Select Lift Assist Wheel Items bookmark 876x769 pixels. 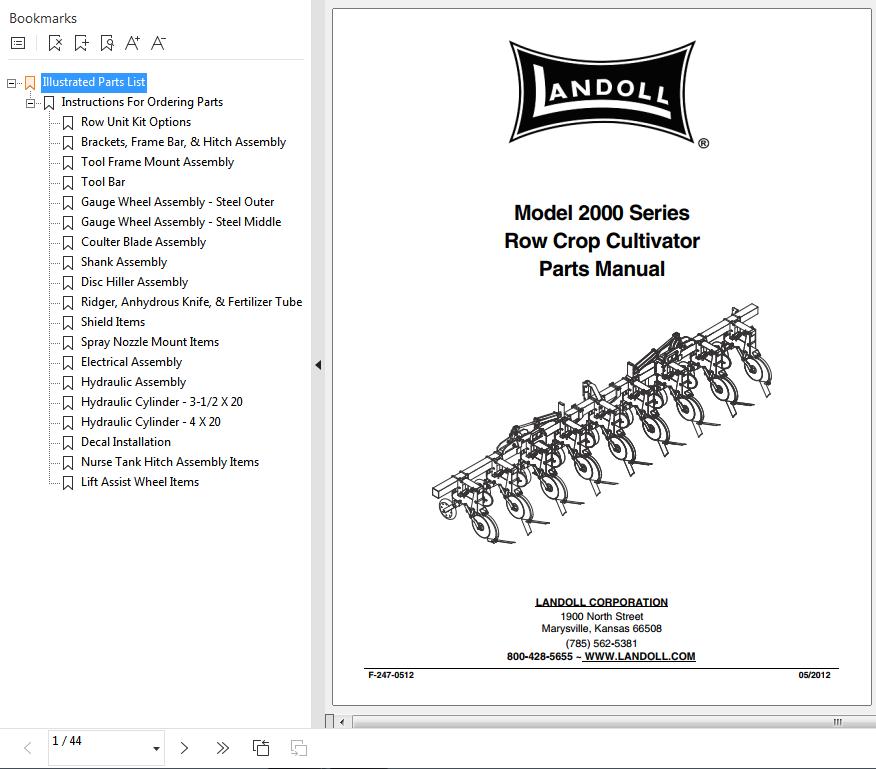[140, 482]
